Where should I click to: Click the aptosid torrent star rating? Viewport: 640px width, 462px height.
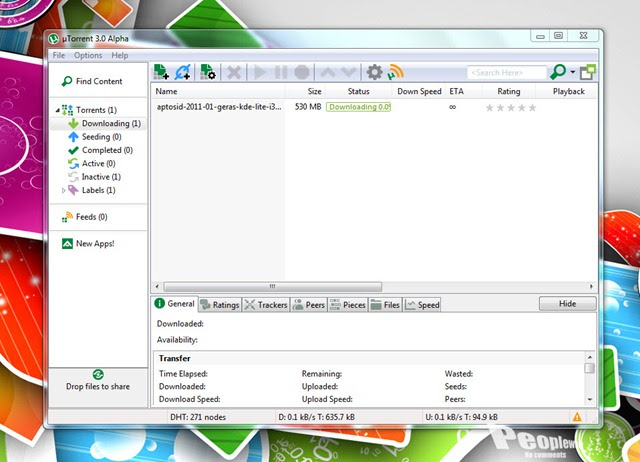tap(511, 108)
